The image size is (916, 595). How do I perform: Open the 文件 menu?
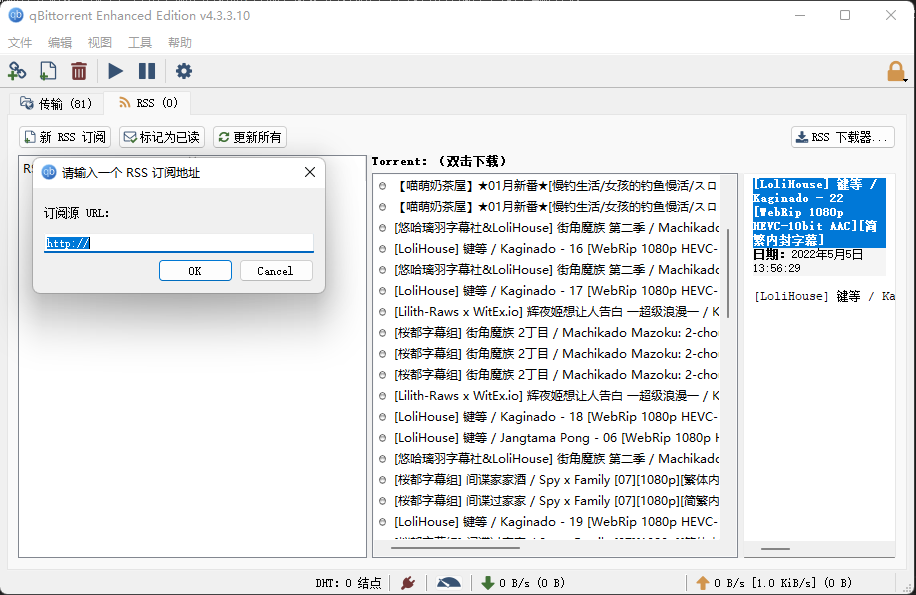coord(20,43)
